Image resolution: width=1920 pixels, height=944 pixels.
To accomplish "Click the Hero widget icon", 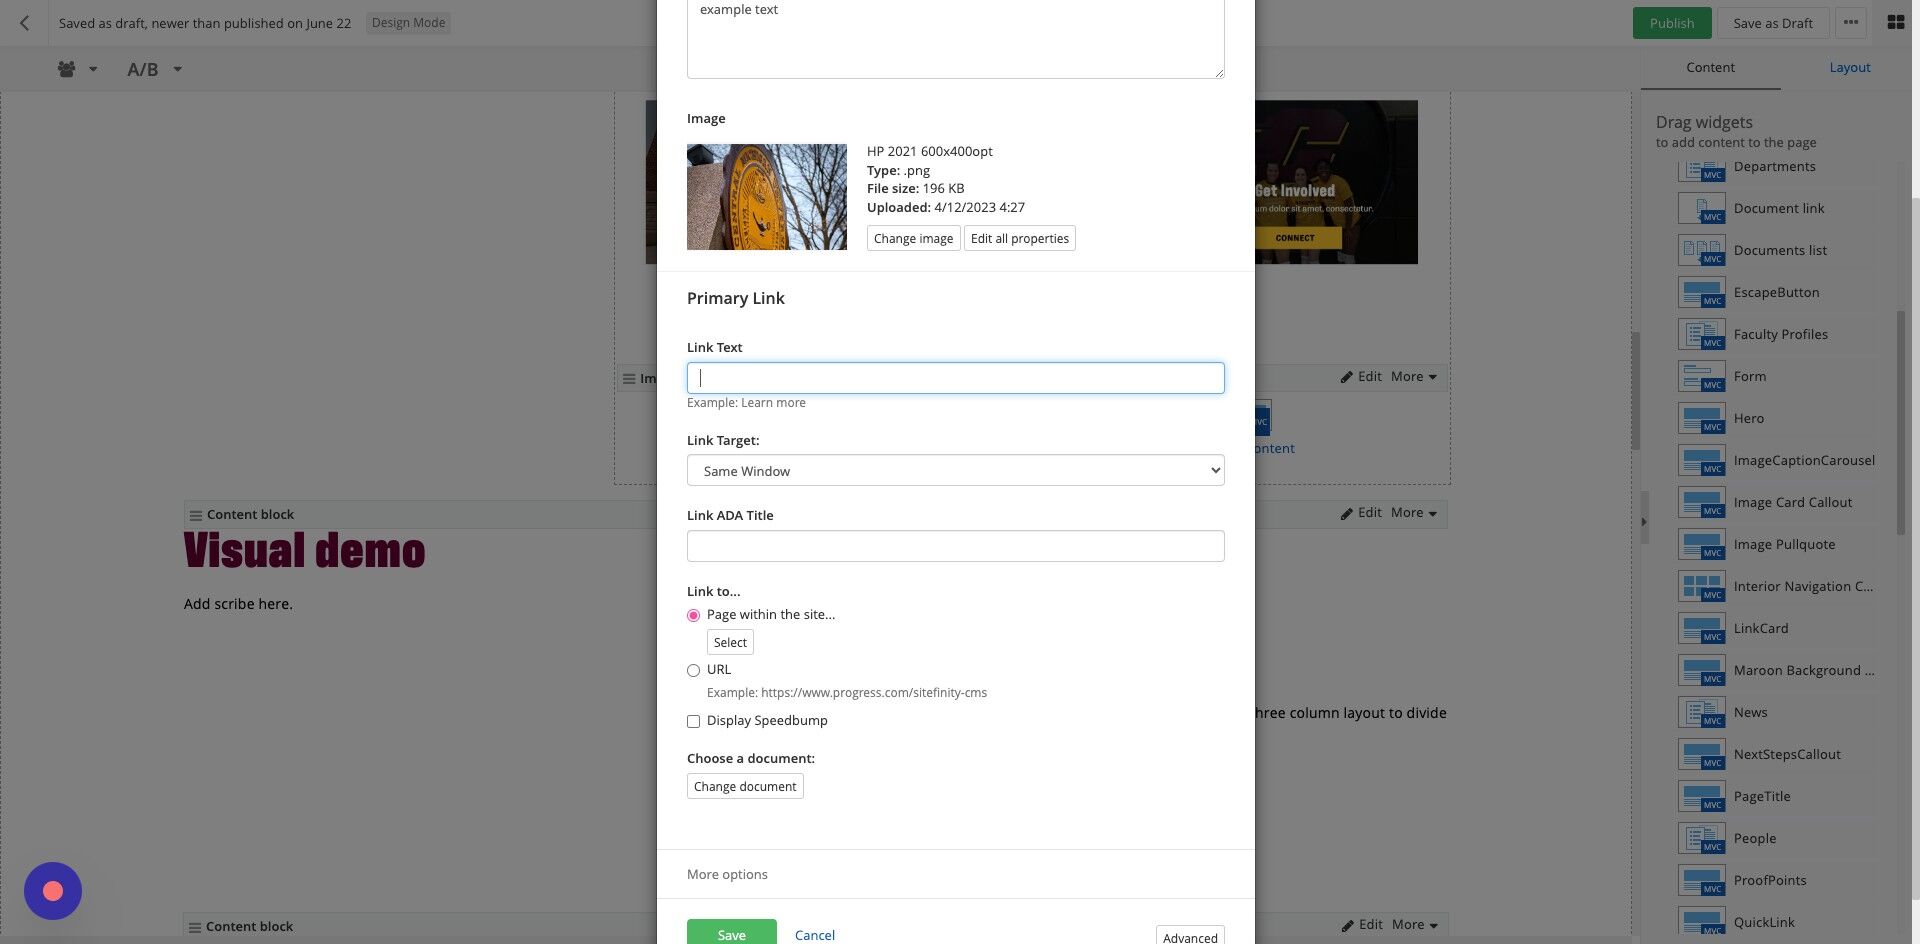I will (1701, 418).
